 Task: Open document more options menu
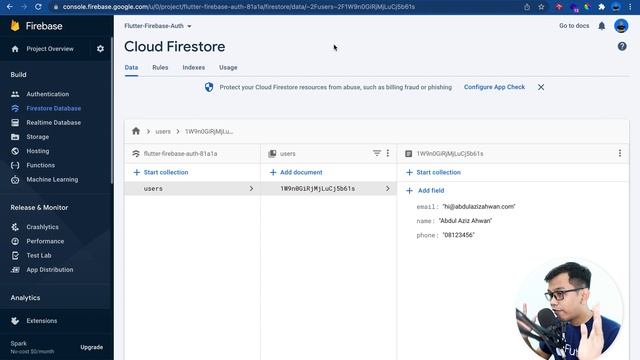(x=620, y=153)
